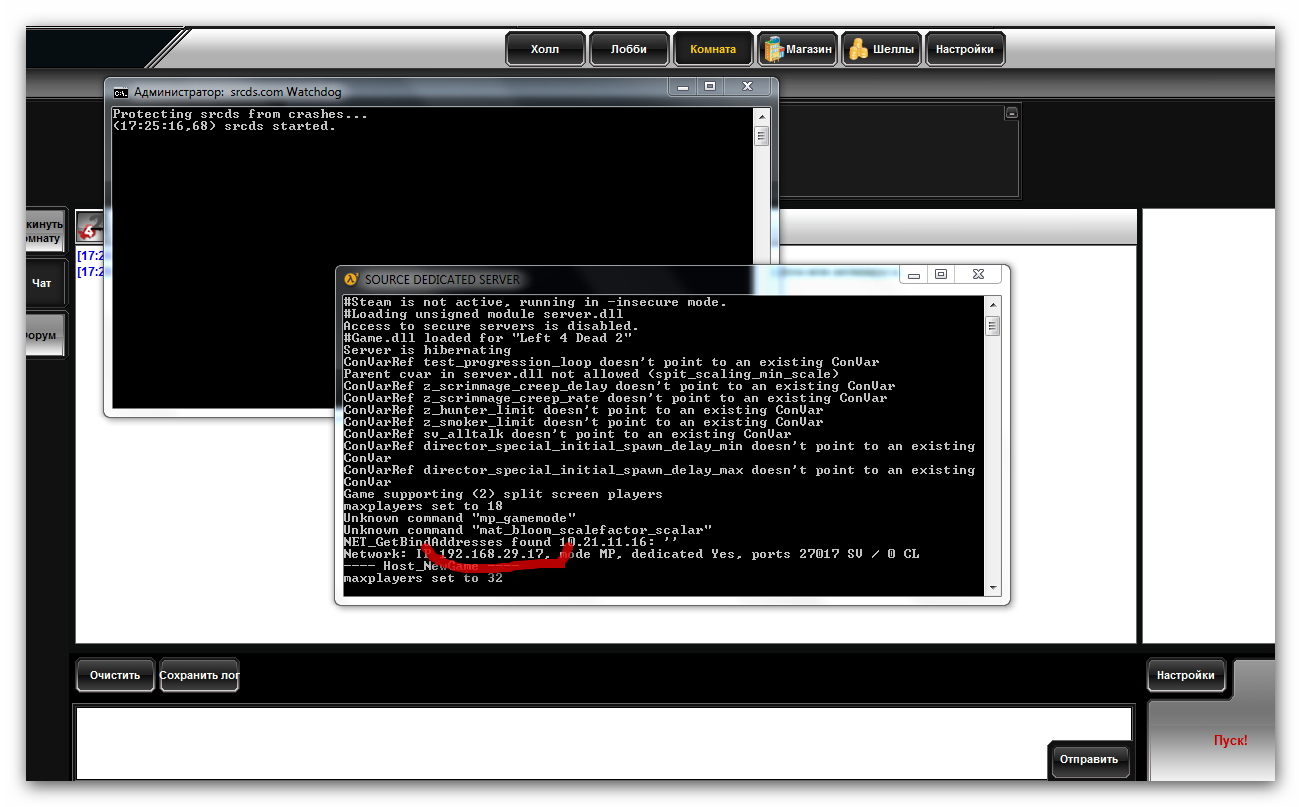The width and height of the screenshot is (1301, 807).
Task: Click scroll-down arrow in the Dedicated Server console
Action: 992,588
